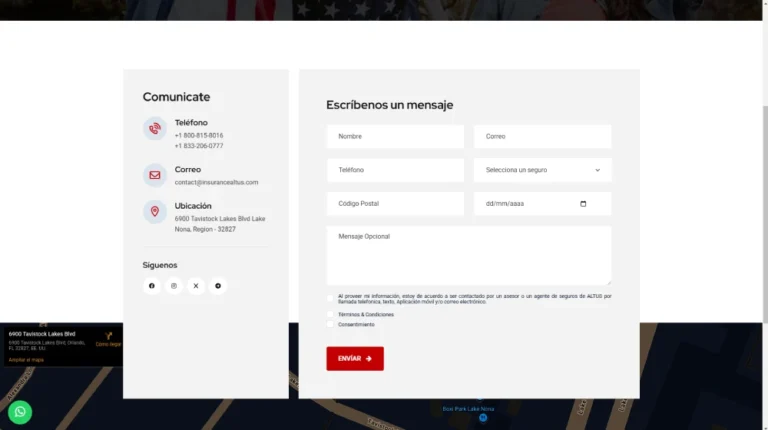Screen dimensions: 768x430
Task: Click the Ubicación map pin icon
Action: coord(155,212)
